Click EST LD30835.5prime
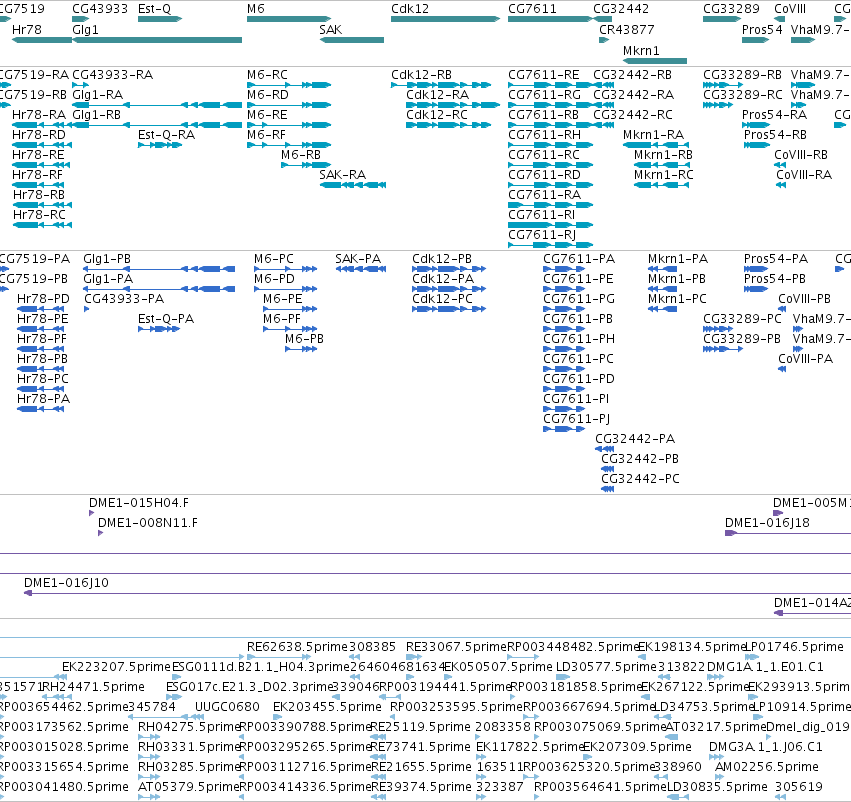The width and height of the screenshot is (851, 802). (717, 786)
